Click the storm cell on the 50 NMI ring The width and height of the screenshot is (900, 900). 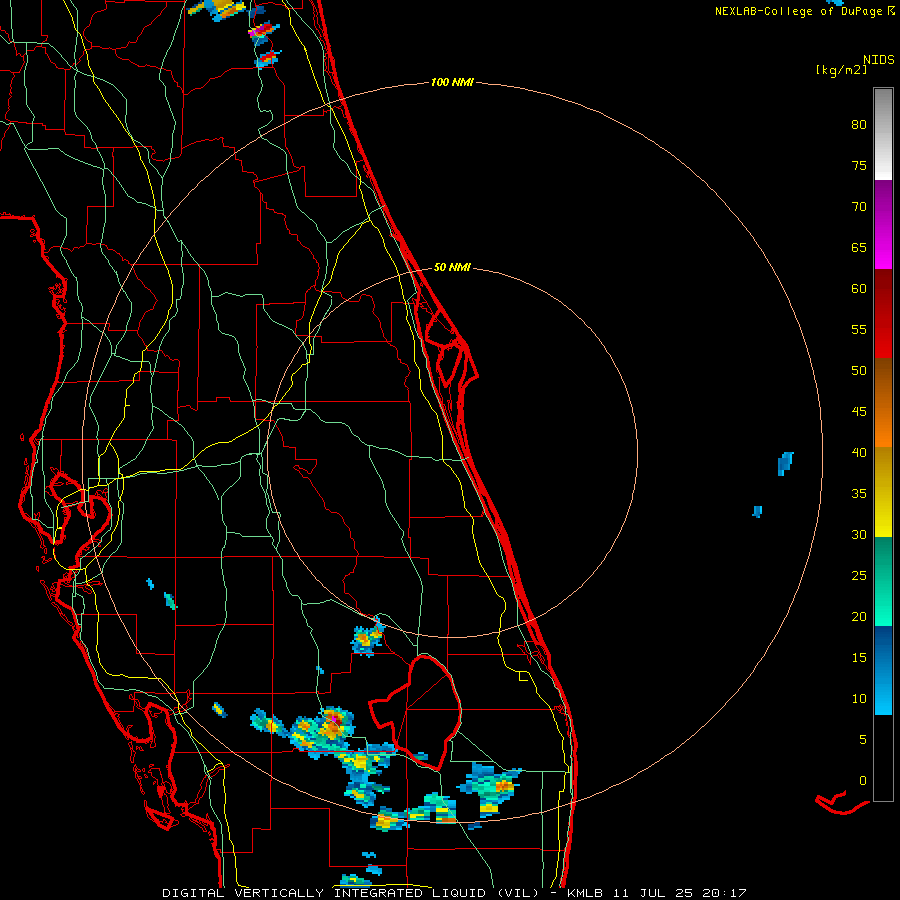[x=366, y=637]
